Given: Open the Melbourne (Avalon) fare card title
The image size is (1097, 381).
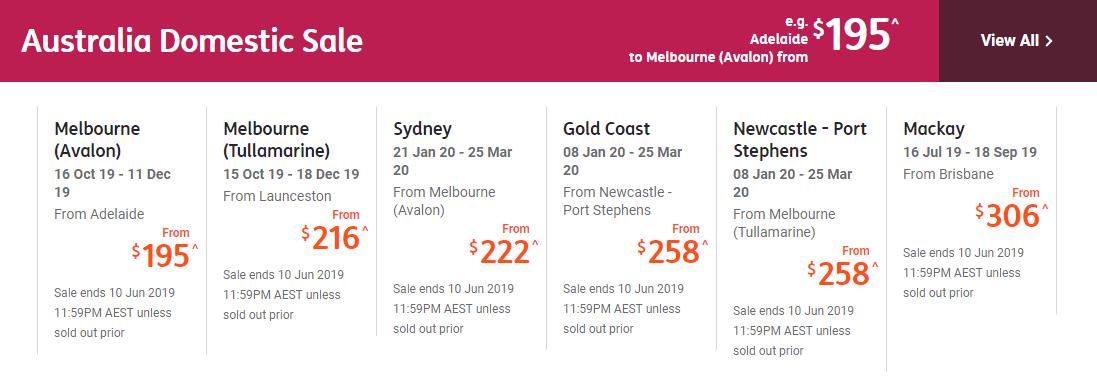Looking at the screenshot, I should tap(97, 140).
